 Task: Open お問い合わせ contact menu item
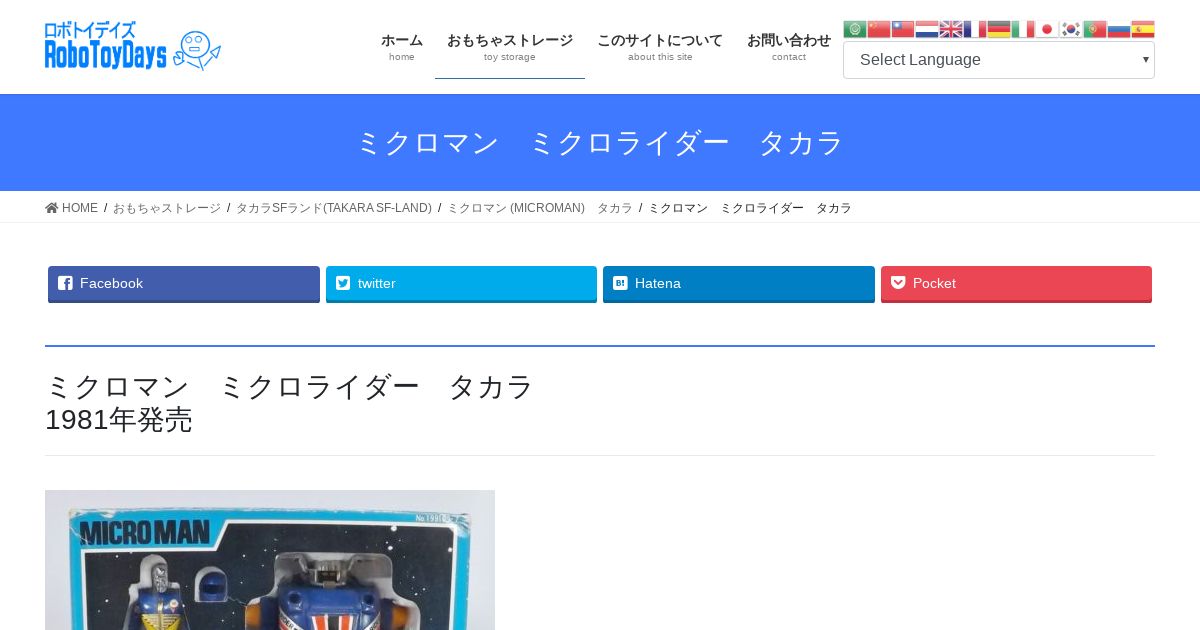point(789,47)
